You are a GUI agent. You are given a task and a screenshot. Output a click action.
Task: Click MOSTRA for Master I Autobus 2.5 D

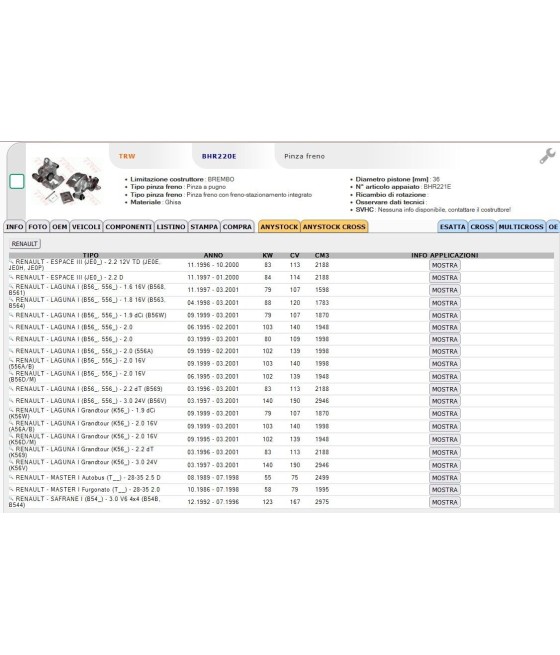[x=445, y=478]
